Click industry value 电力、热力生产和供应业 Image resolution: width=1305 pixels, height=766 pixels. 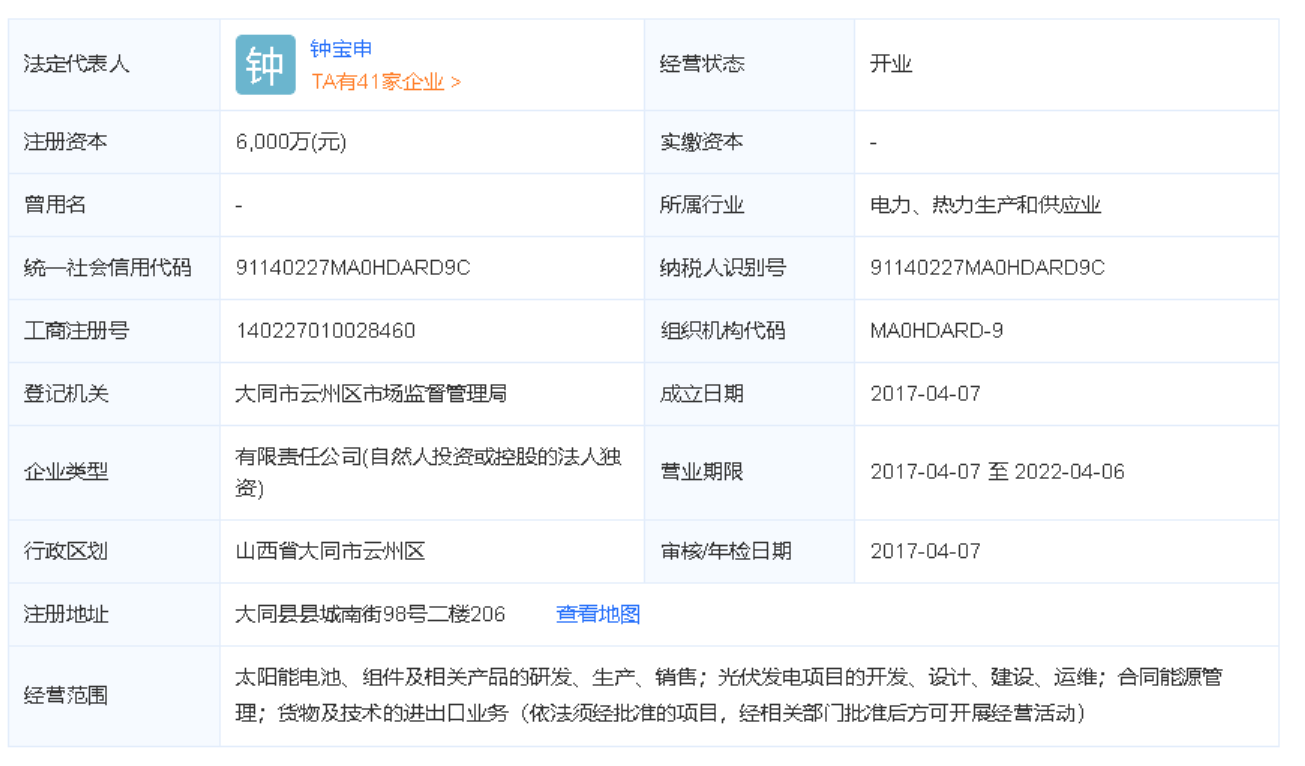985,205
